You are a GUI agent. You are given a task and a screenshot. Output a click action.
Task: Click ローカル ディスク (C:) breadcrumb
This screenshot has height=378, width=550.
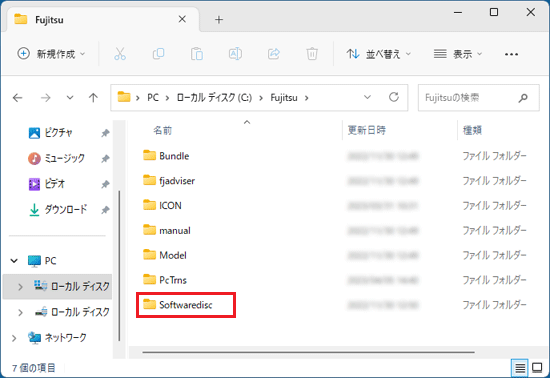coord(214,98)
